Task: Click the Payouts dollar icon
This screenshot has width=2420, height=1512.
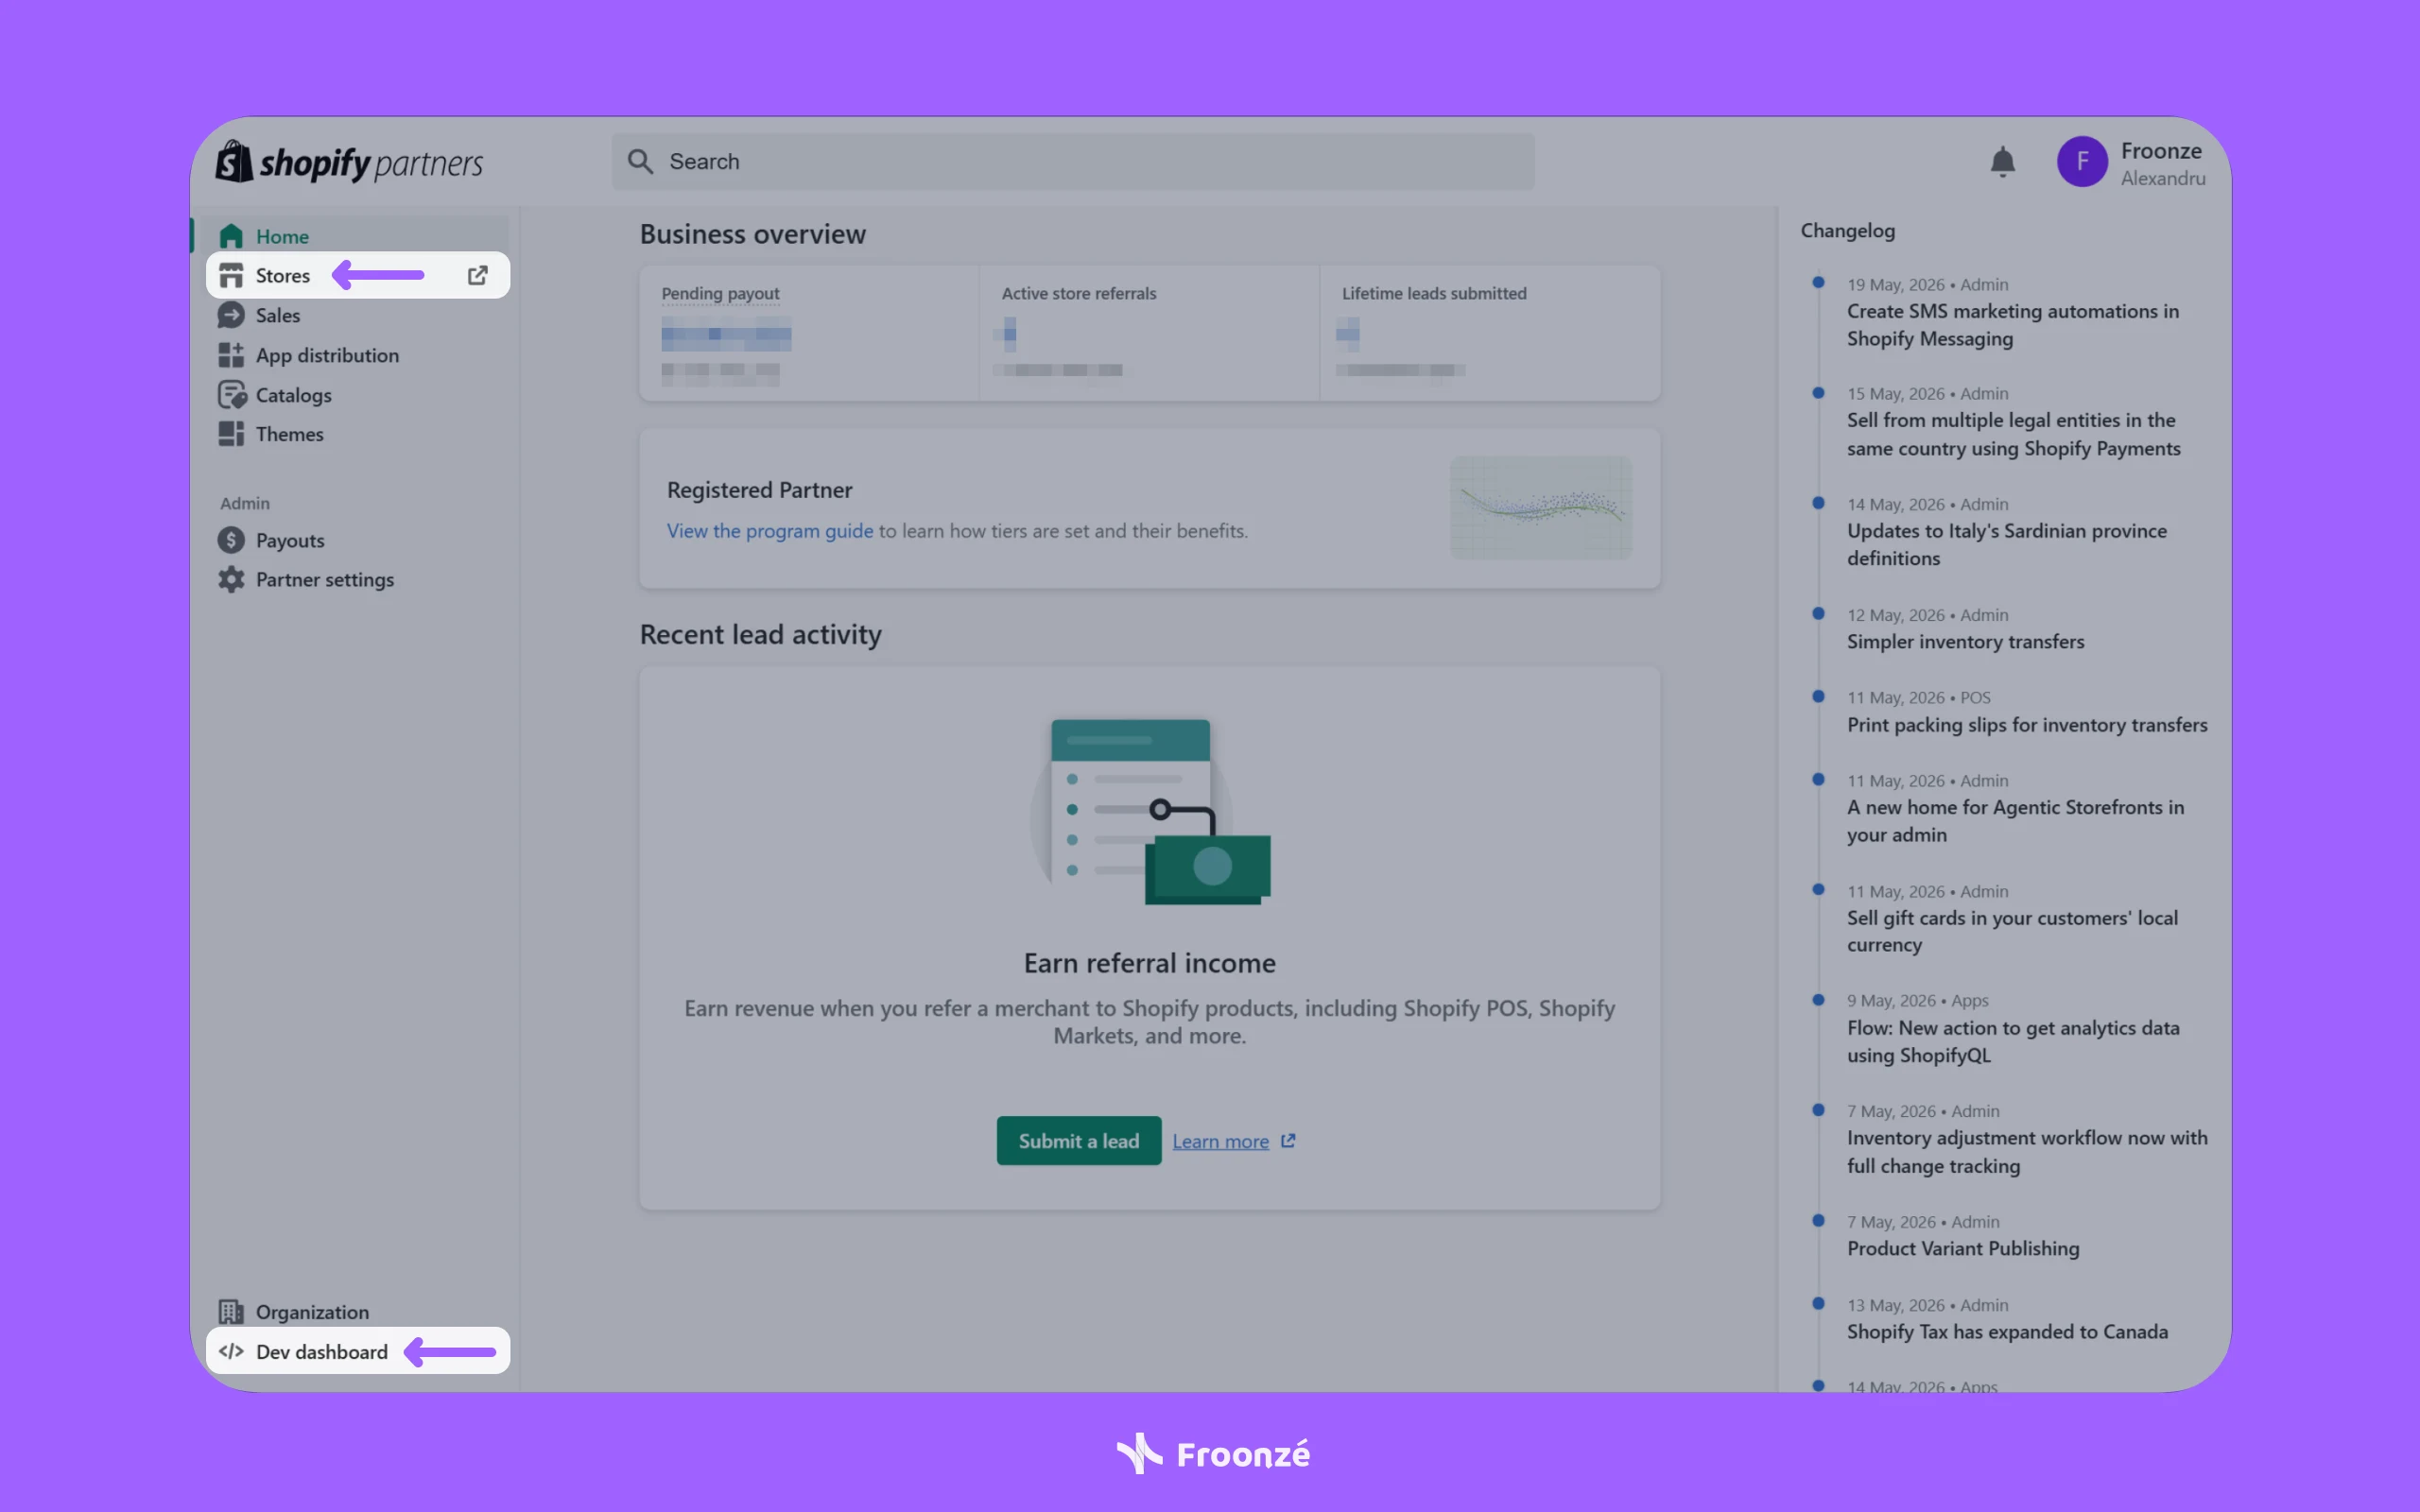Action: pyautogui.click(x=231, y=540)
